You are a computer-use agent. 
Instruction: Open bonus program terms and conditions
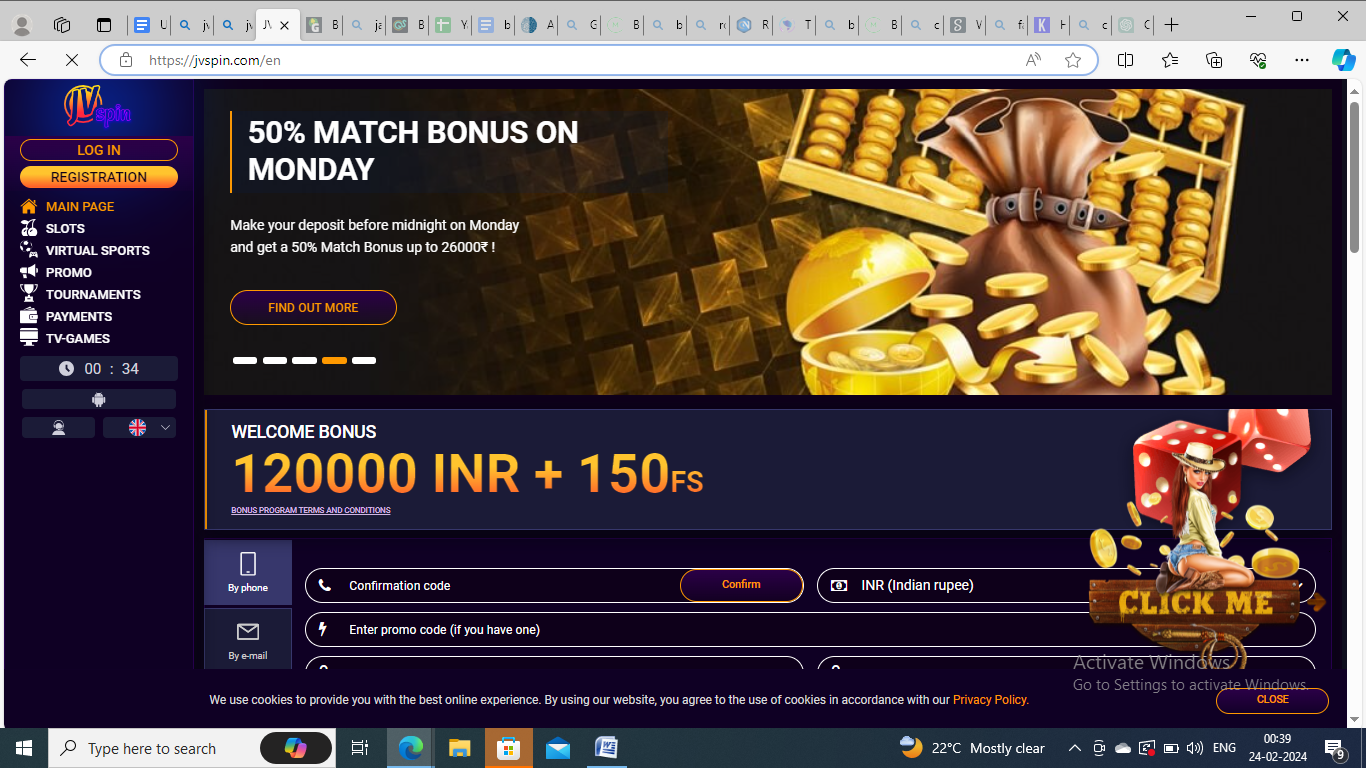[311, 511]
